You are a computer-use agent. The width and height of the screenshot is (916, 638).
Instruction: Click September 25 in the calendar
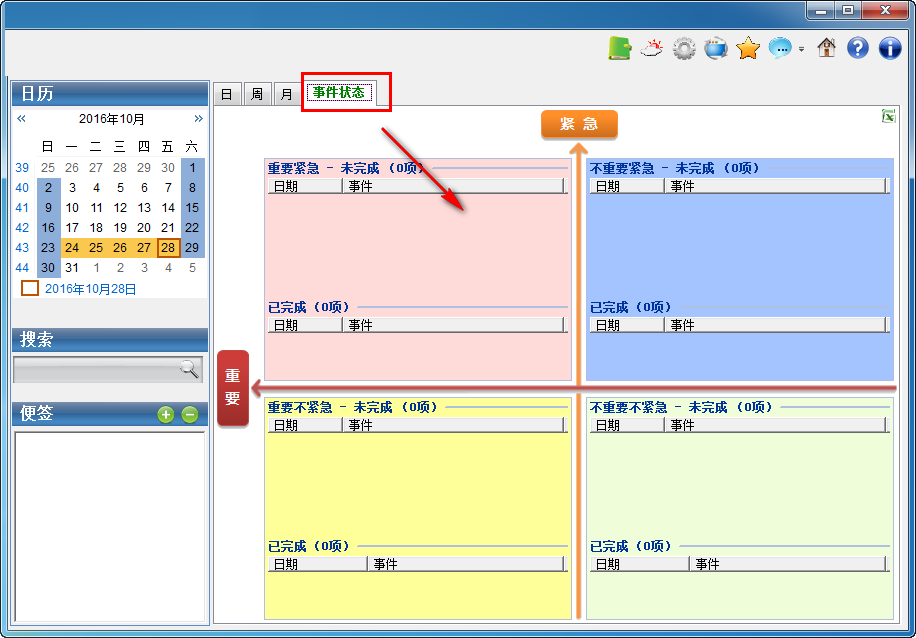click(48, 168)
